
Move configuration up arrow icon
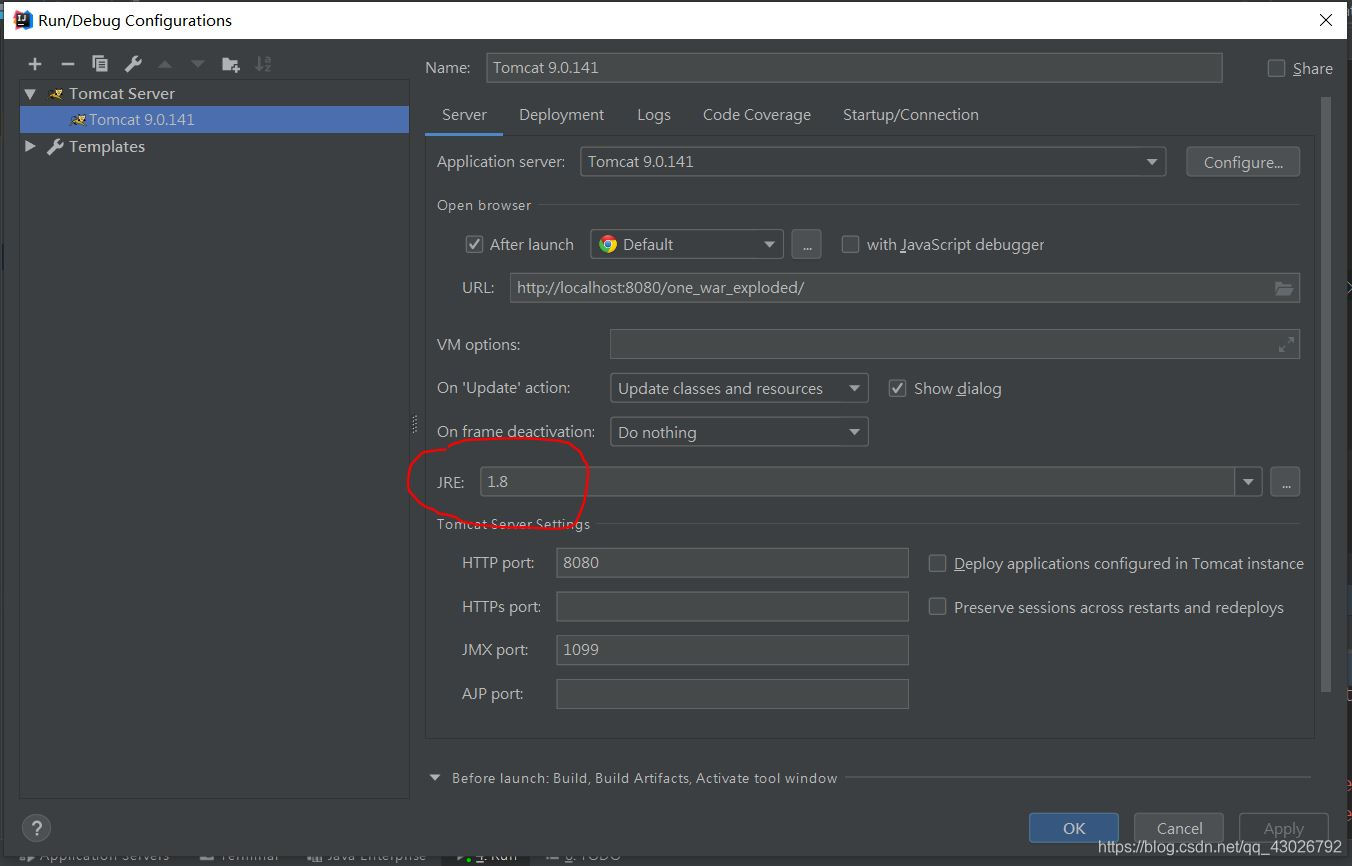tap(165, 64)
